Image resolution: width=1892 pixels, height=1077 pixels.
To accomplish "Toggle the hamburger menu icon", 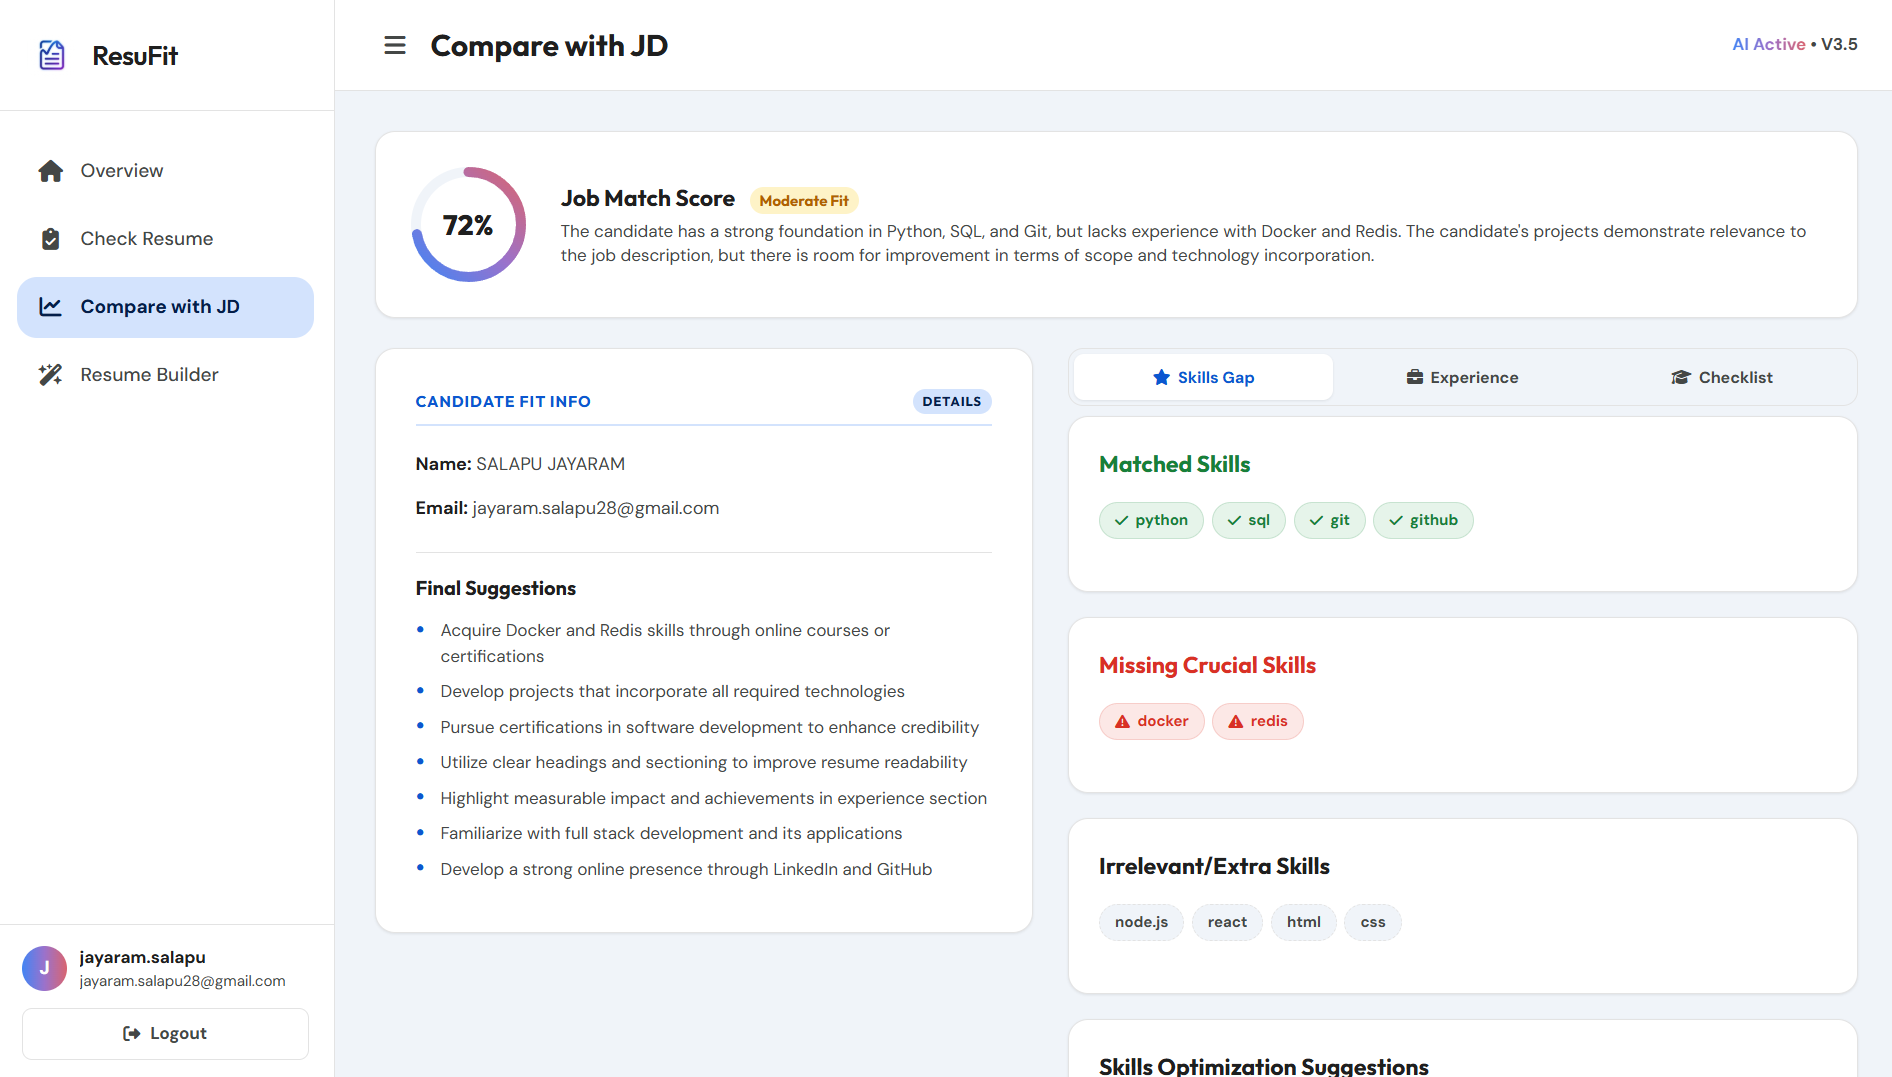I will coord(395,45).
